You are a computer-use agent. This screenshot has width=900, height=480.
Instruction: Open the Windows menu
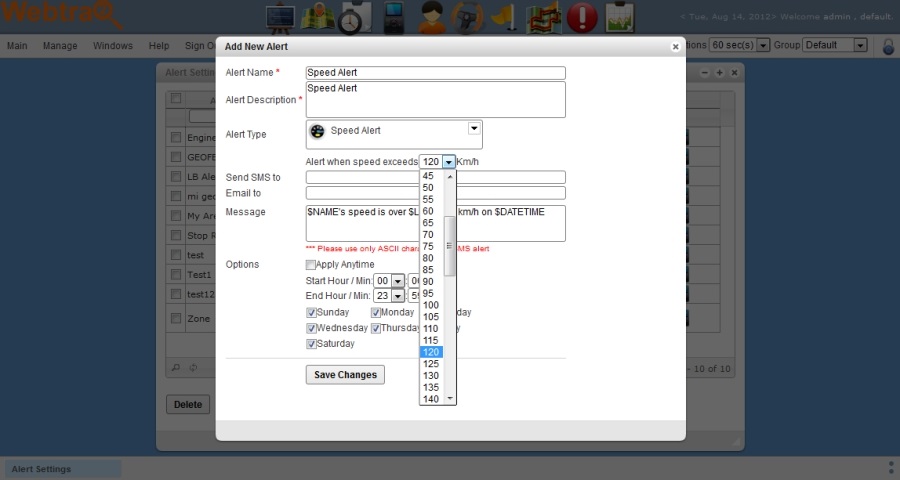tap(113, 46)
